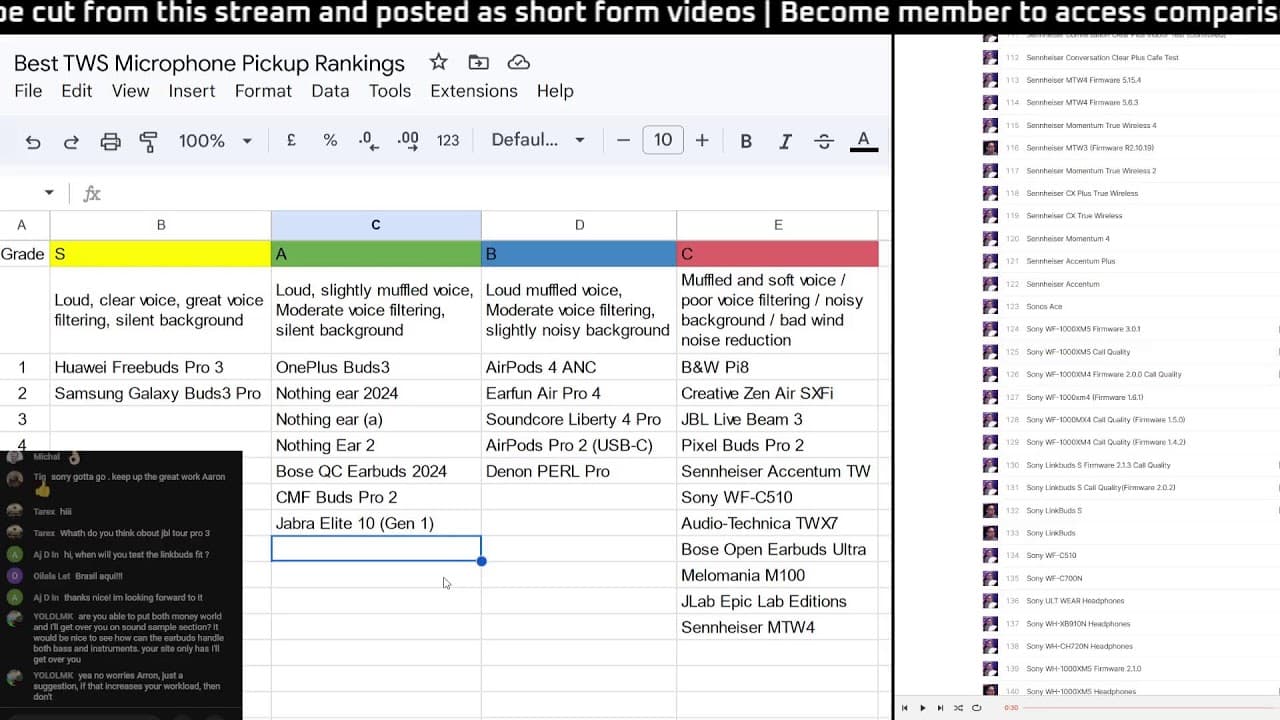Play the previous track in the playlist player

(x=905, y=708)
